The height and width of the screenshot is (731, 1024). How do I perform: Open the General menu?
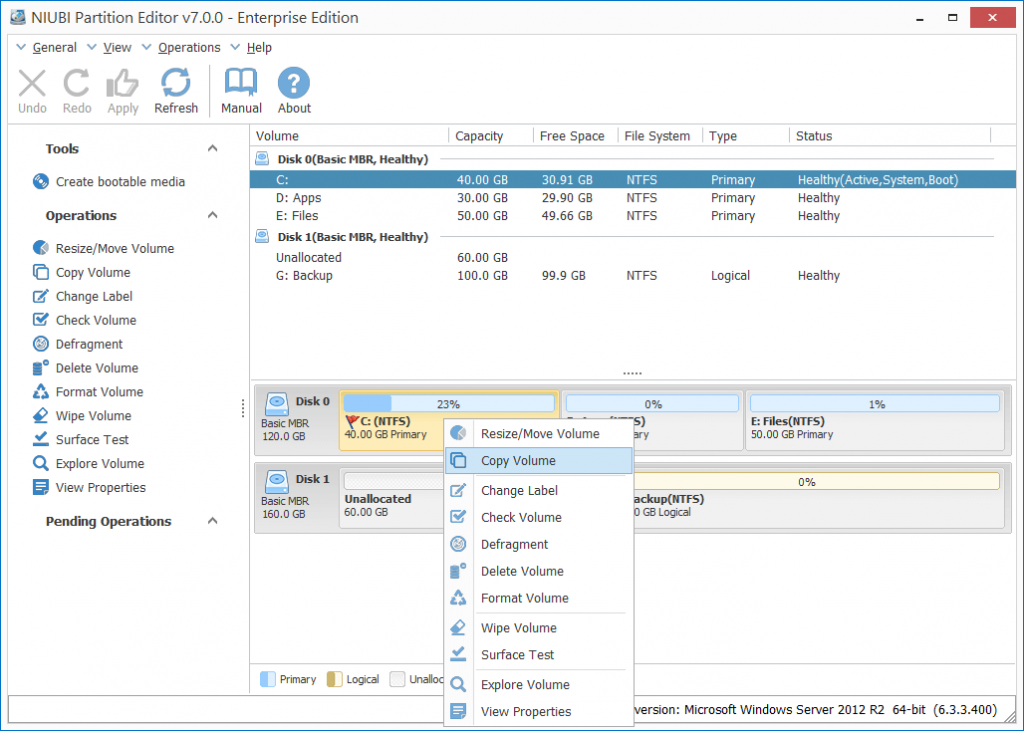click(54, 47)
